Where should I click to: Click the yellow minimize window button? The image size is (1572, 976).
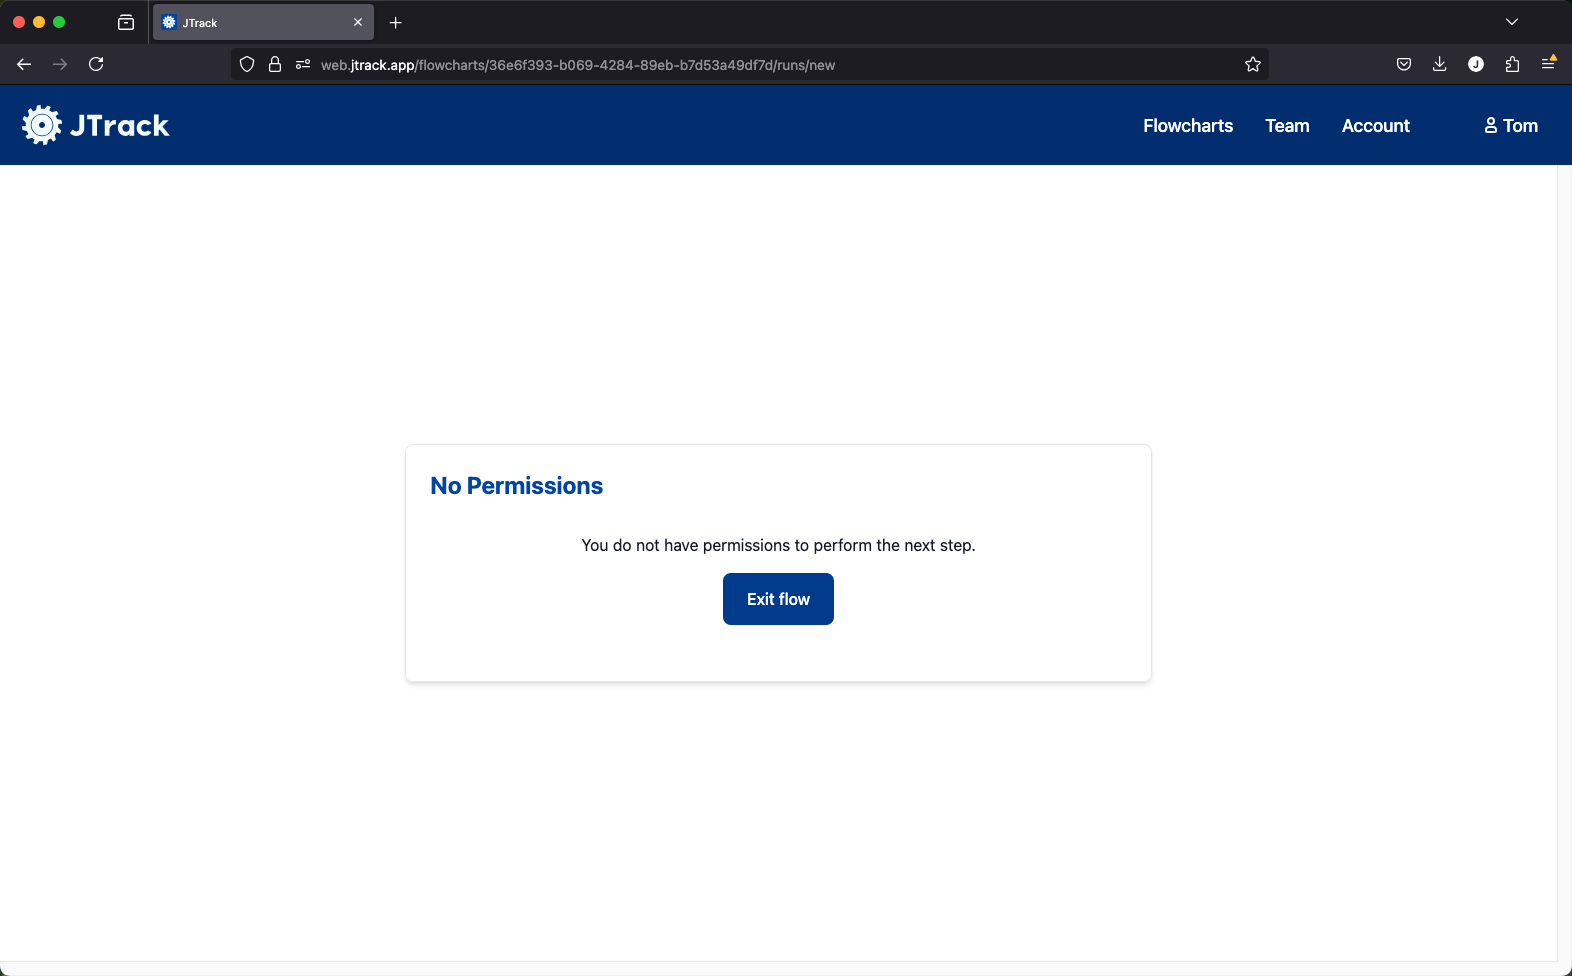pyautogui.click(x=39, y=22)
